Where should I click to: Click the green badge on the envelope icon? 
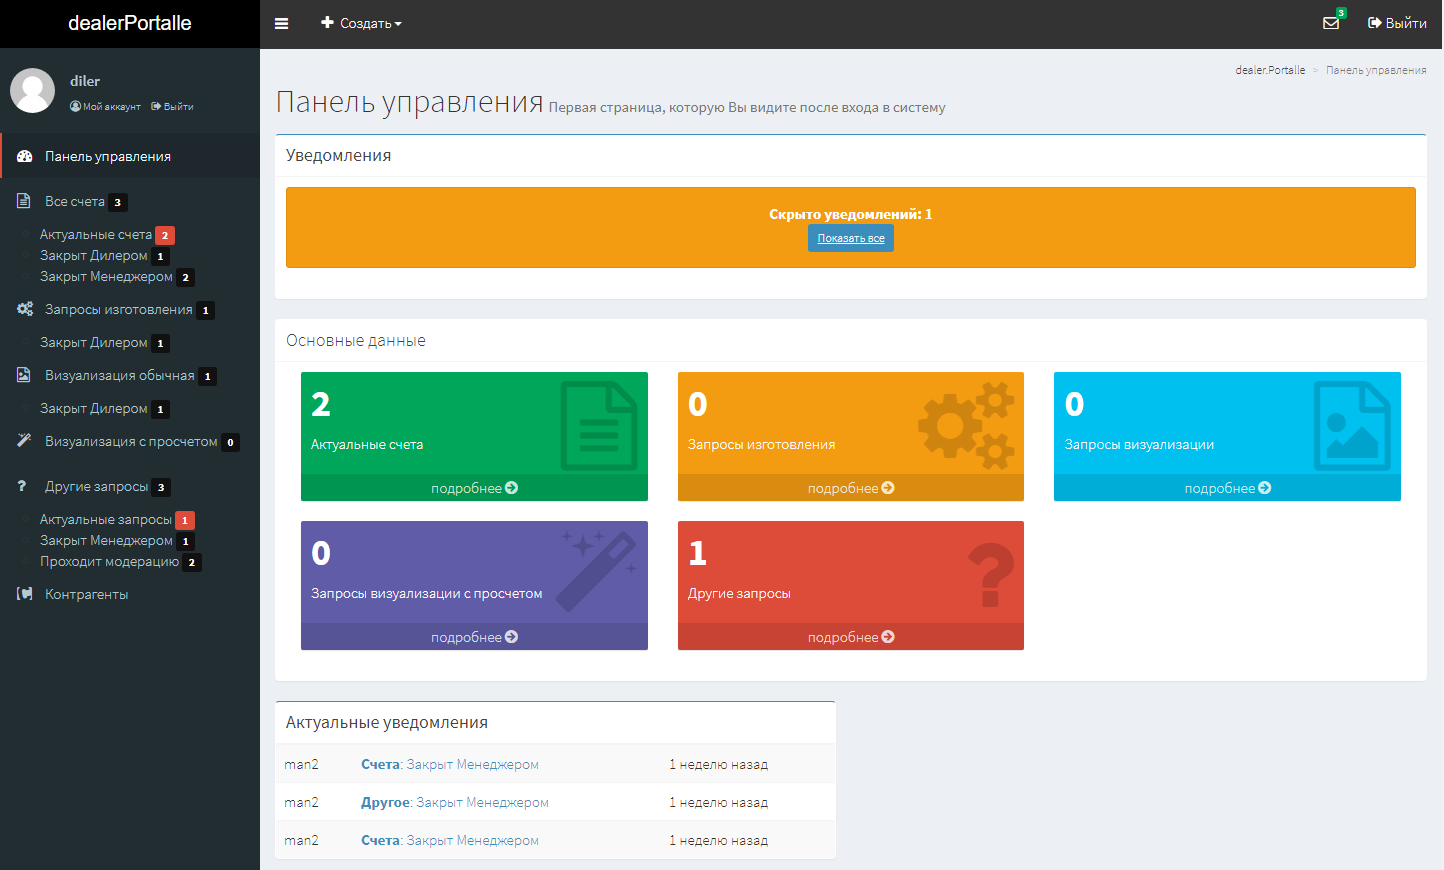1341,13
